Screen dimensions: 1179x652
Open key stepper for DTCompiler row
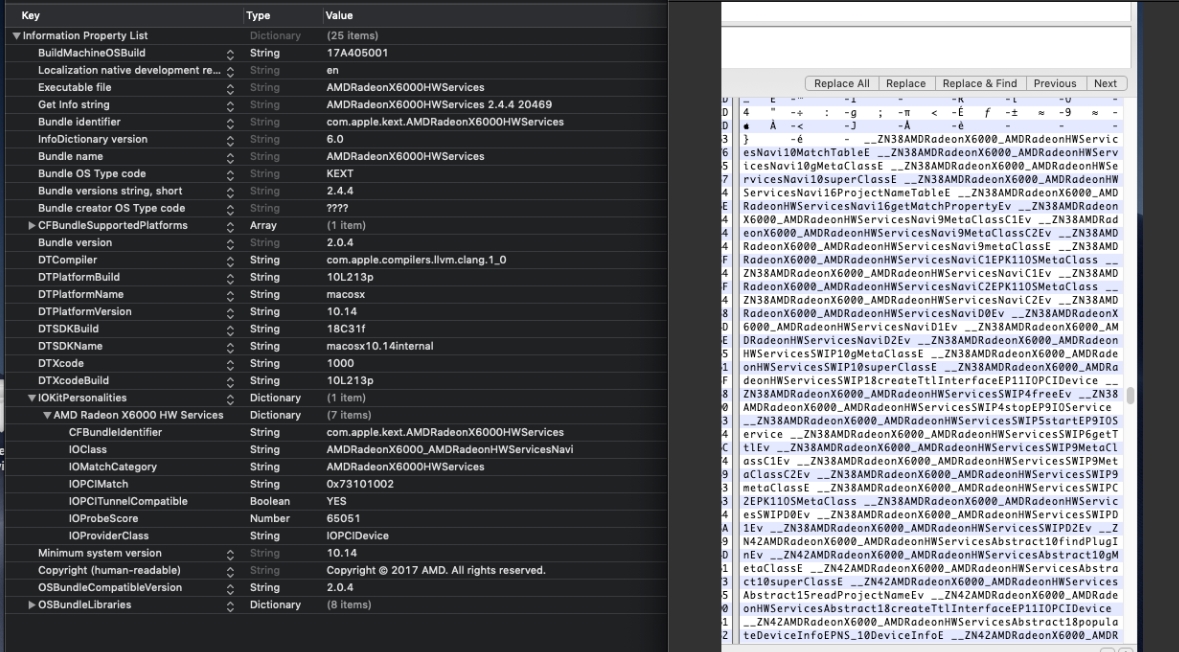(x=230, y=261)
